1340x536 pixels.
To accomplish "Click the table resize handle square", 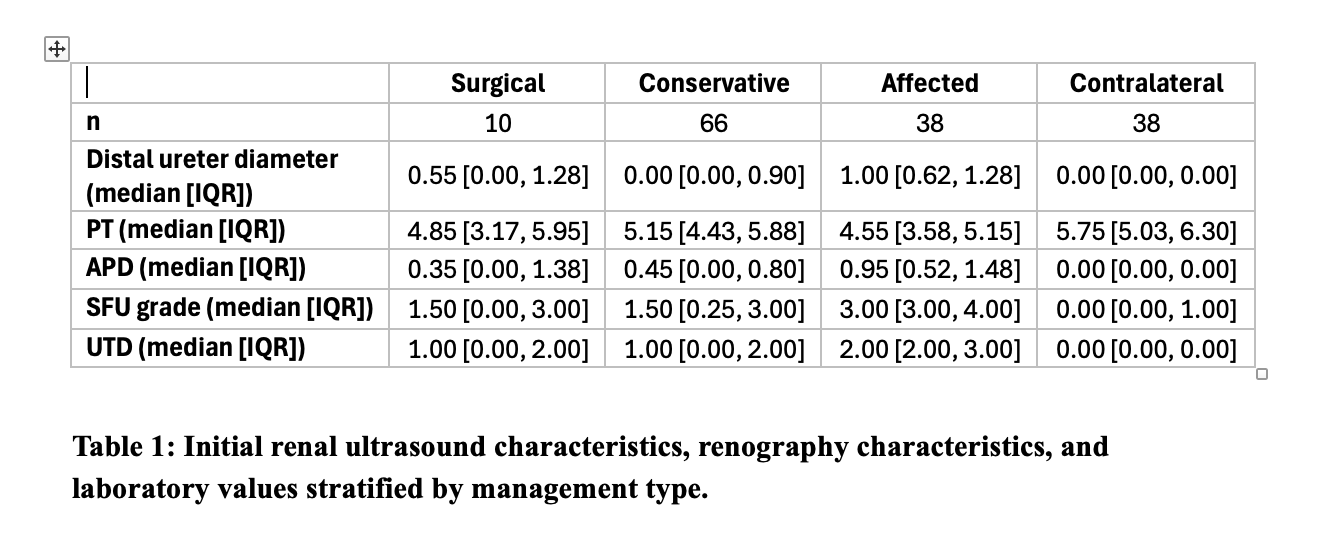I will click(x=1262, y=376).
